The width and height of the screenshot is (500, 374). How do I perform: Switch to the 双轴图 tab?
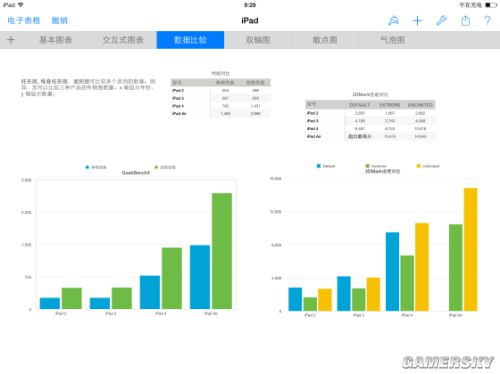(x=258, y=40)
